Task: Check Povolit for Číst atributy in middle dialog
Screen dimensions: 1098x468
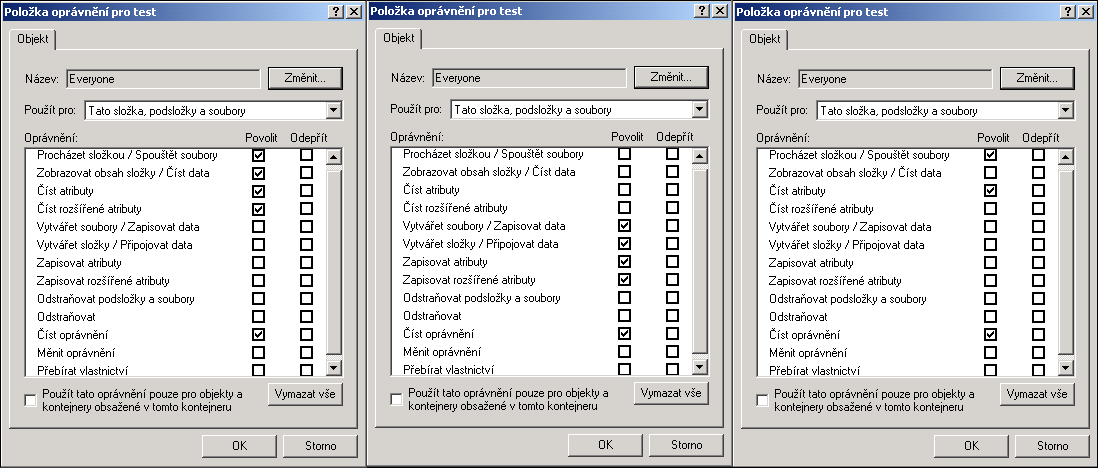Action: [625, 189]
